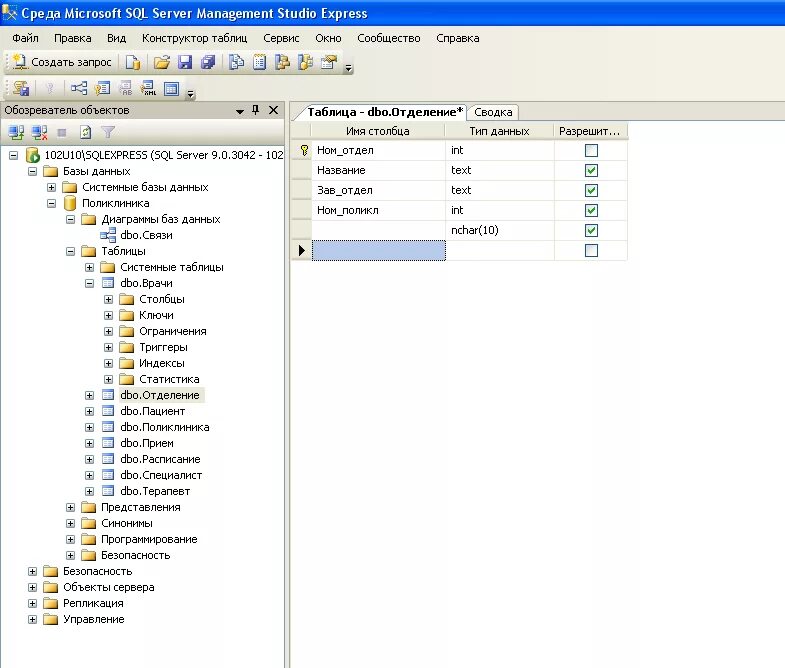Image resolution: width=785 pixels, height=668 pixels.
Task: Open the Сервис menu
Action: pyautogui.click(x=281, y=38)
